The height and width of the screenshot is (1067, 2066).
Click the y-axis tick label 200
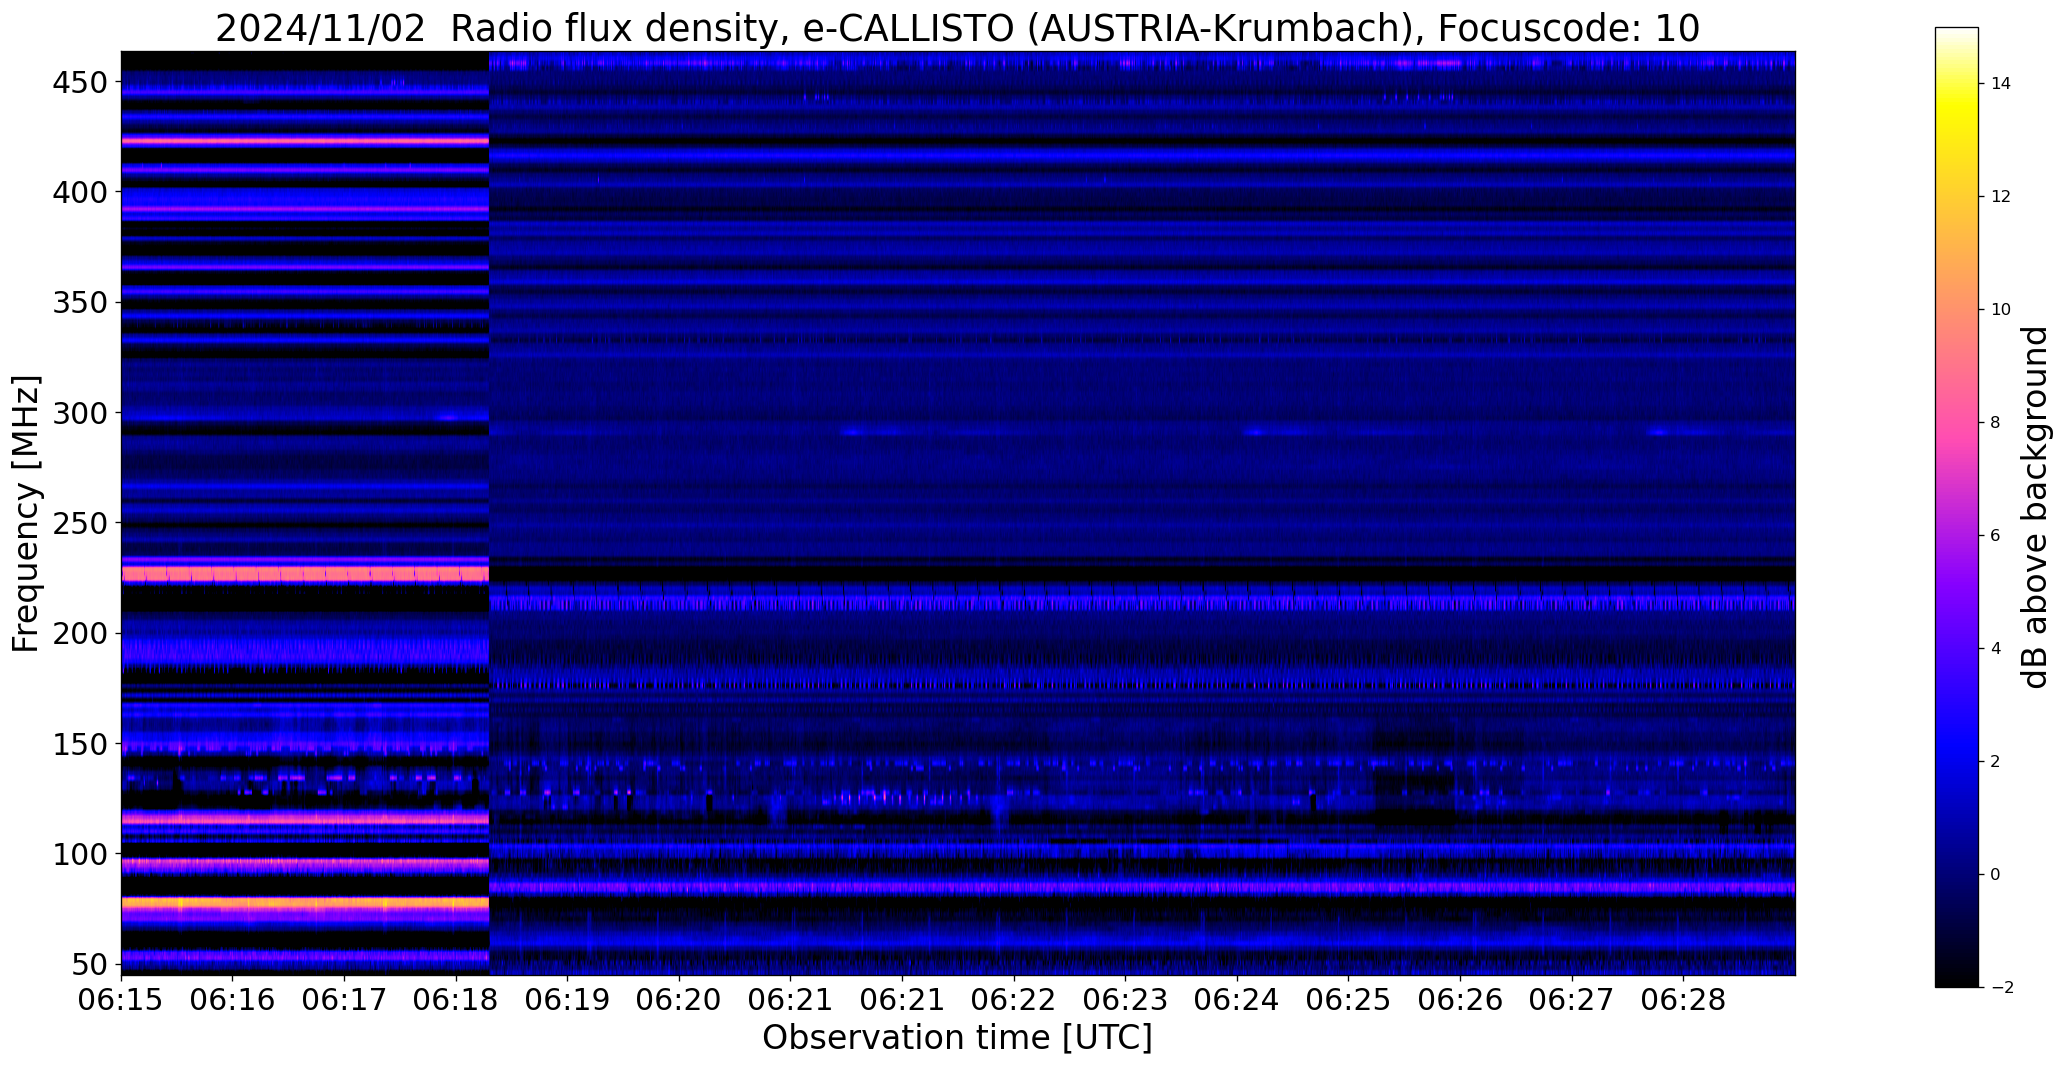click(x=79, y=634)
